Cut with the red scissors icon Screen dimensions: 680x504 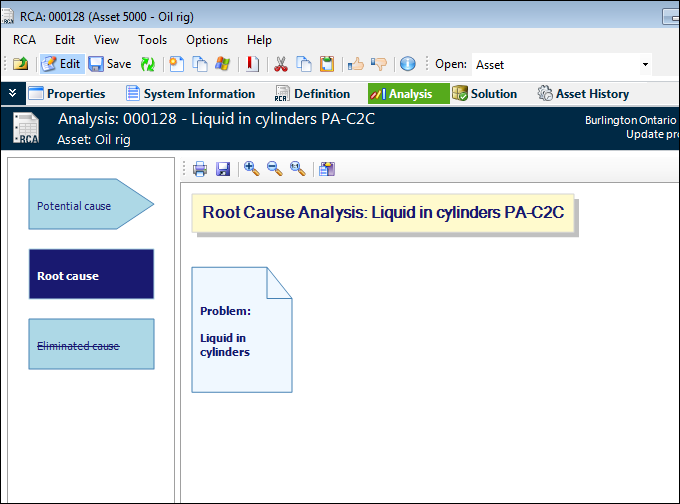[x=281, y=64]
